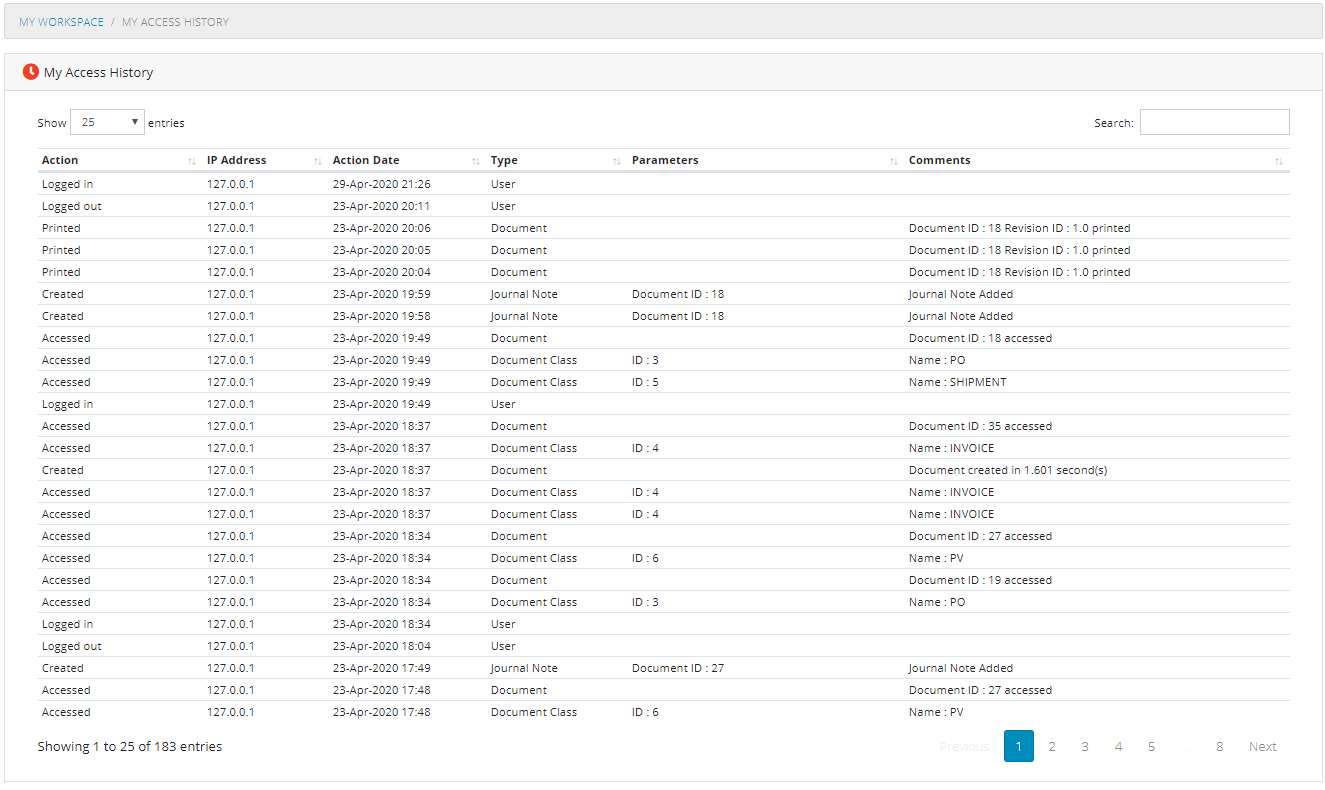Image resolution: width=1325 pixels, height=790 pixels.
Task: Jump to the last page, page 8
Action: pyautogui.click(x=1219, y=746)
